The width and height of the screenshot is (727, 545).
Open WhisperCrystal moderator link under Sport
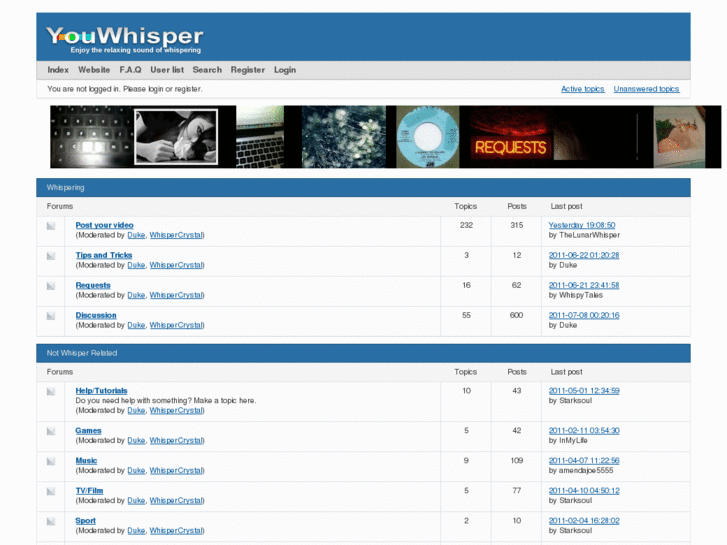point(176,531)
